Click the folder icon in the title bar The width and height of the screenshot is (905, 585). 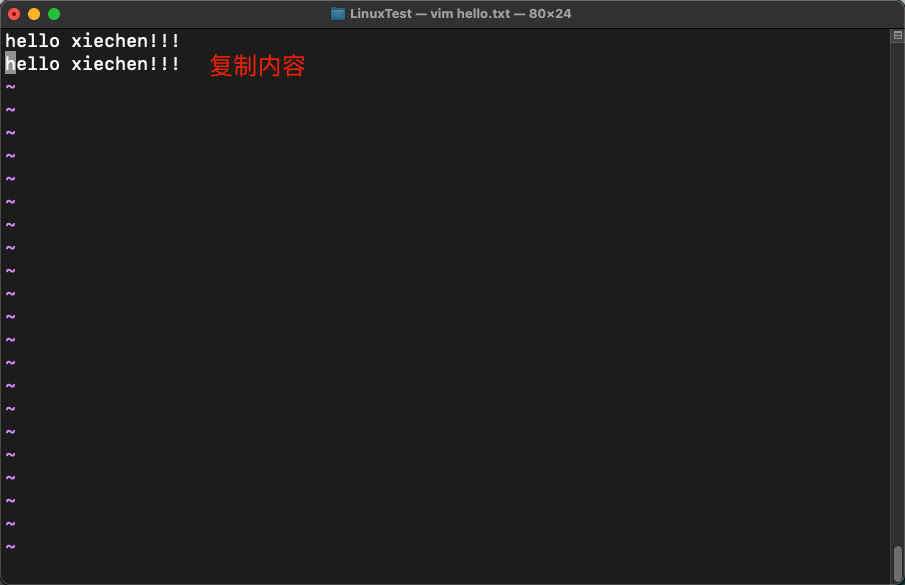pyautogui.click(x=338, y=14)
